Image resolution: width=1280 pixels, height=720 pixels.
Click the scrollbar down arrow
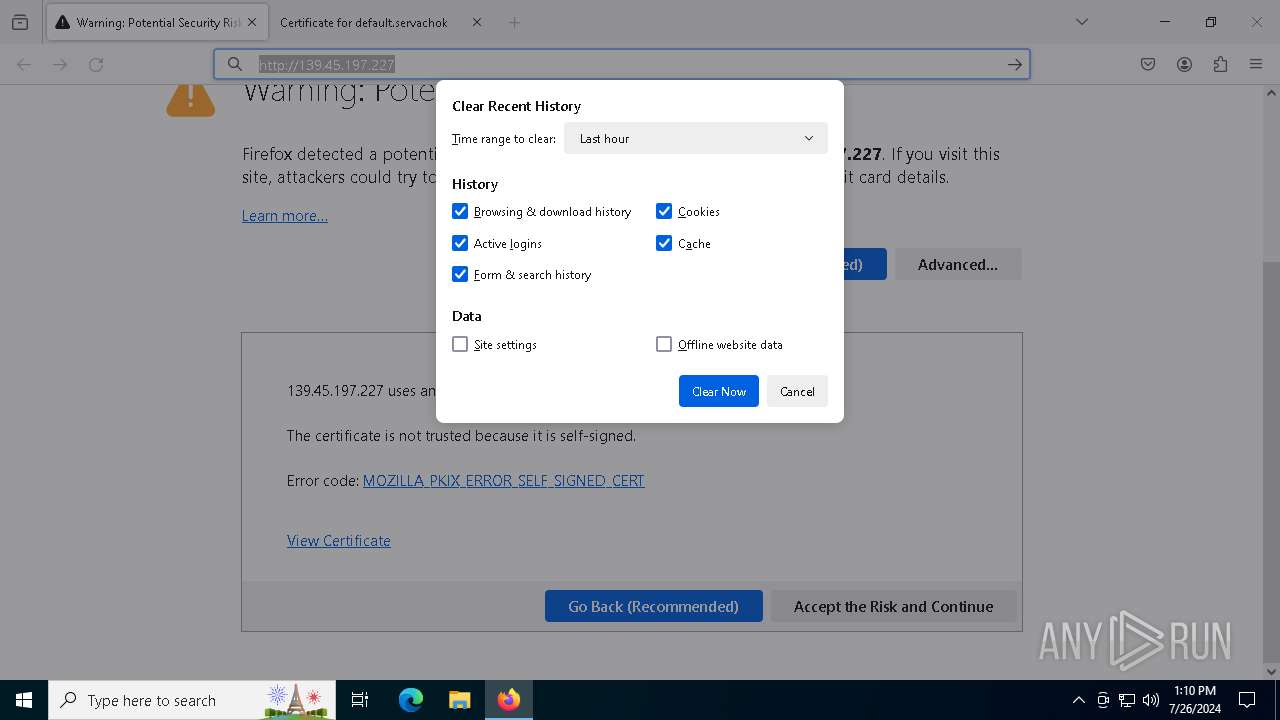point(1271,672)
